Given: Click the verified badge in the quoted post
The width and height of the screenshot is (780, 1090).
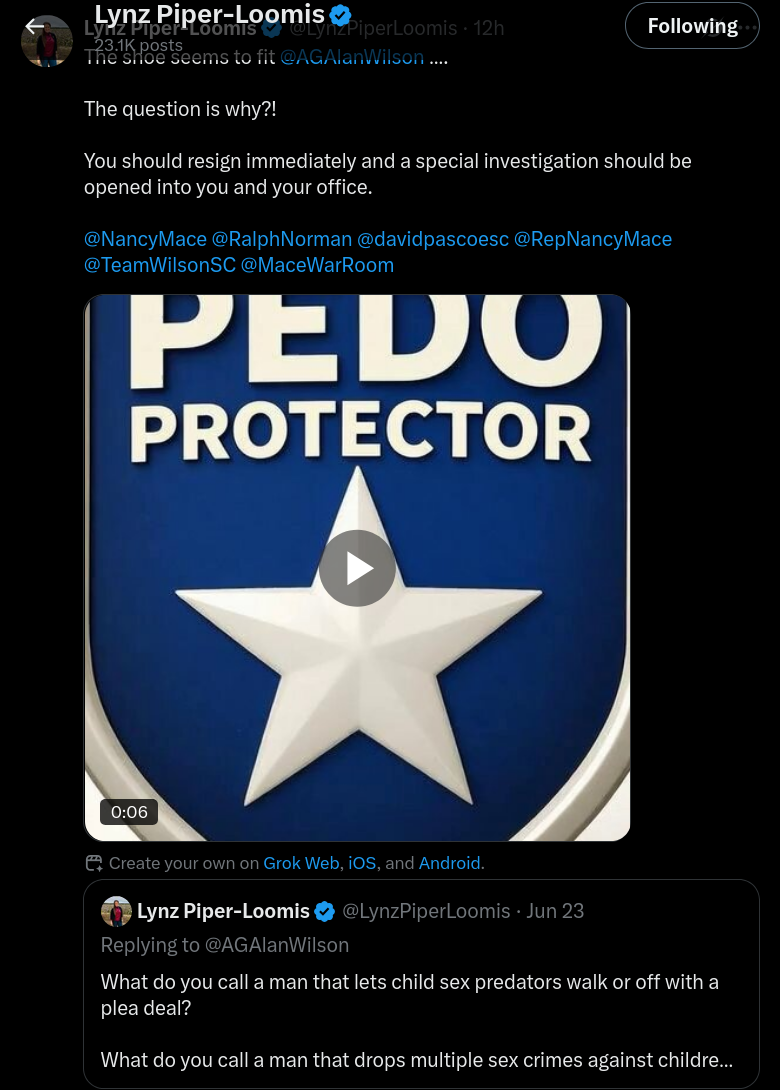Looking at the screenshot, I should pyautogui.click(x=325, y=911).
